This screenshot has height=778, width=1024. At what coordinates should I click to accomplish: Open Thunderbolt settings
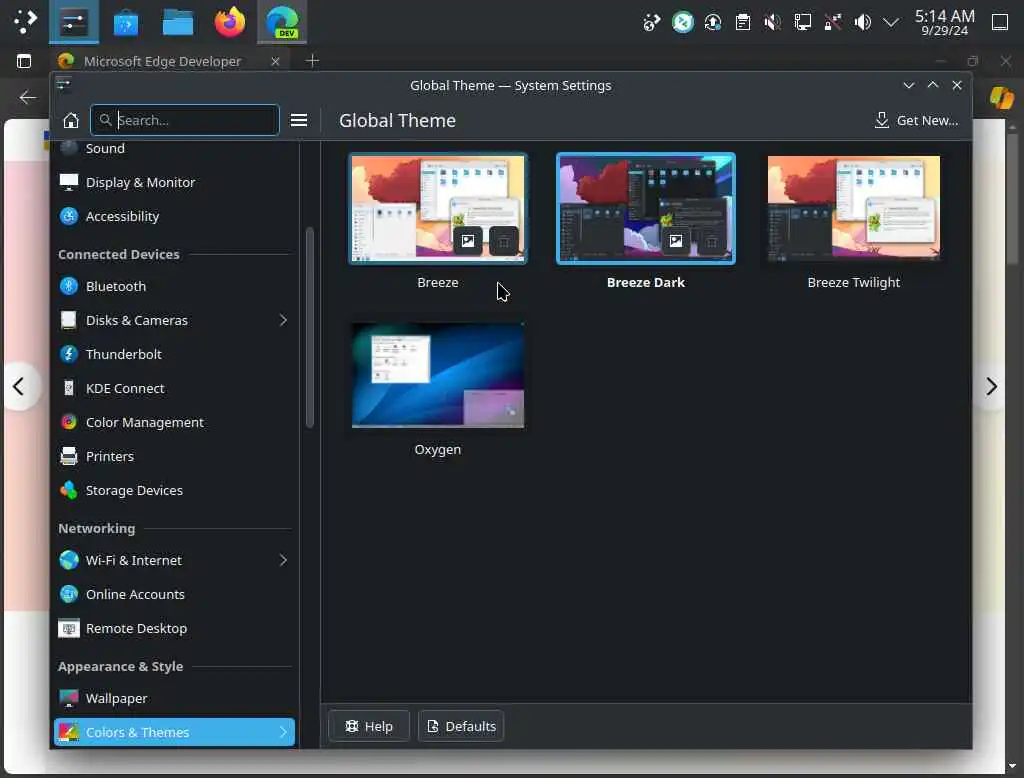pos(174,354)
